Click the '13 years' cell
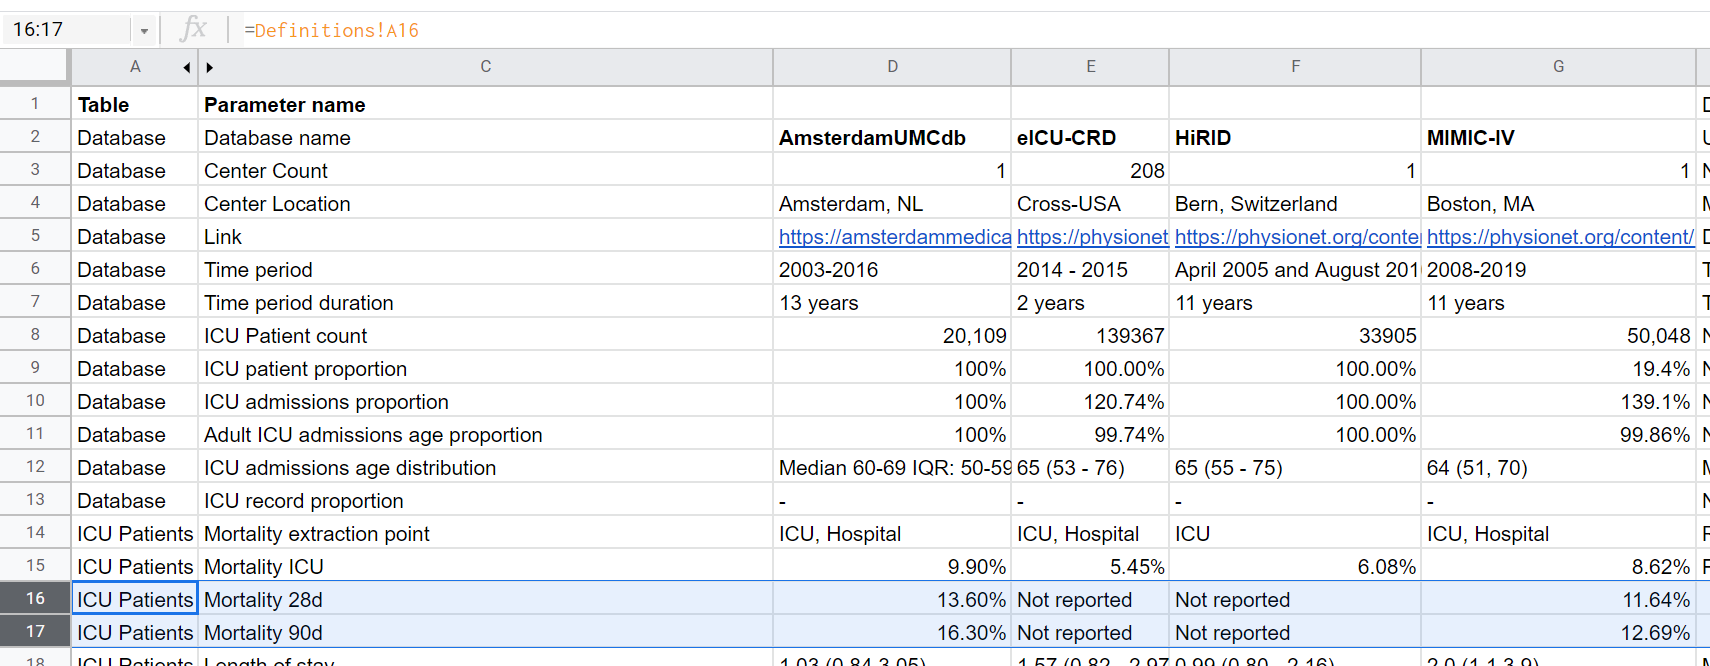Image resolution: width=1710 pixels, height=666 pixels. (892, 302)
